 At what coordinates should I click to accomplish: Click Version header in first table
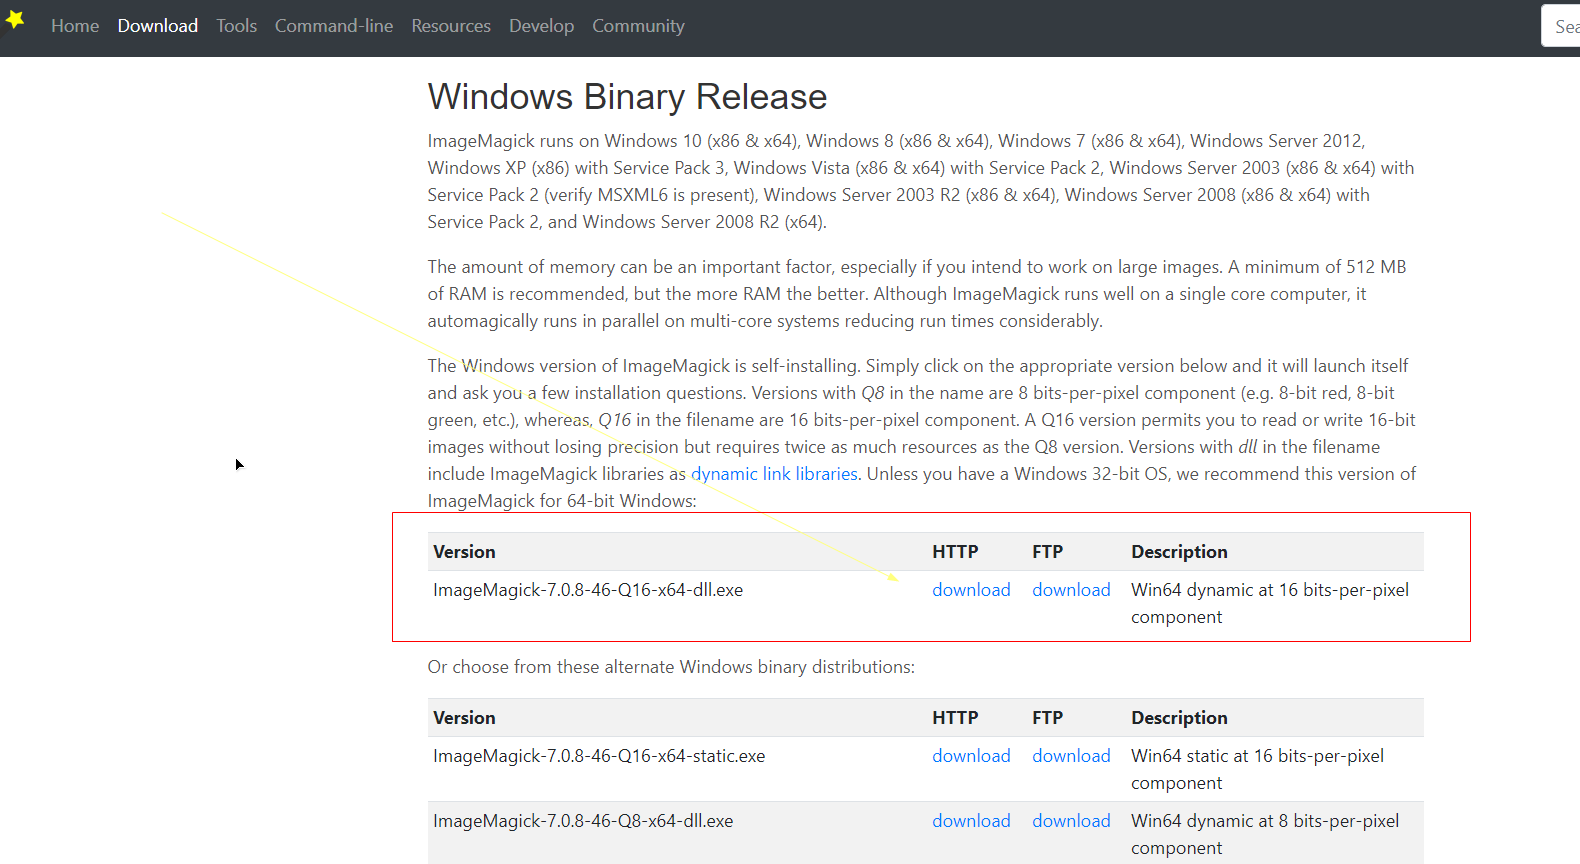[x=464, y=552]
